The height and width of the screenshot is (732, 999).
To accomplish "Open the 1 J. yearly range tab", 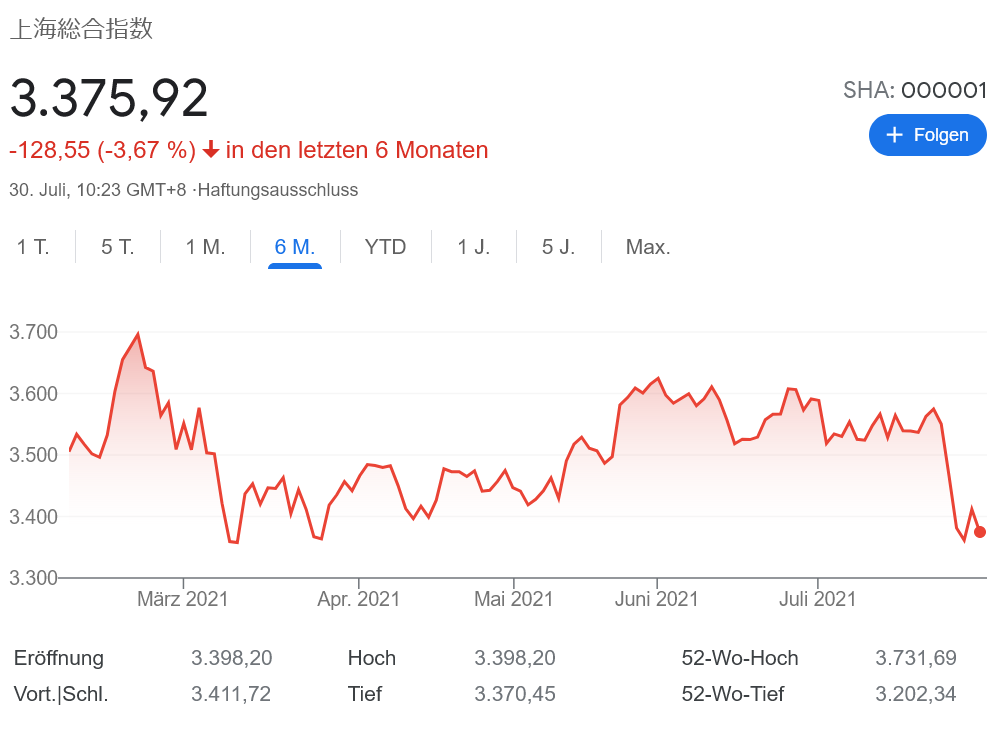I will (474, 247).
